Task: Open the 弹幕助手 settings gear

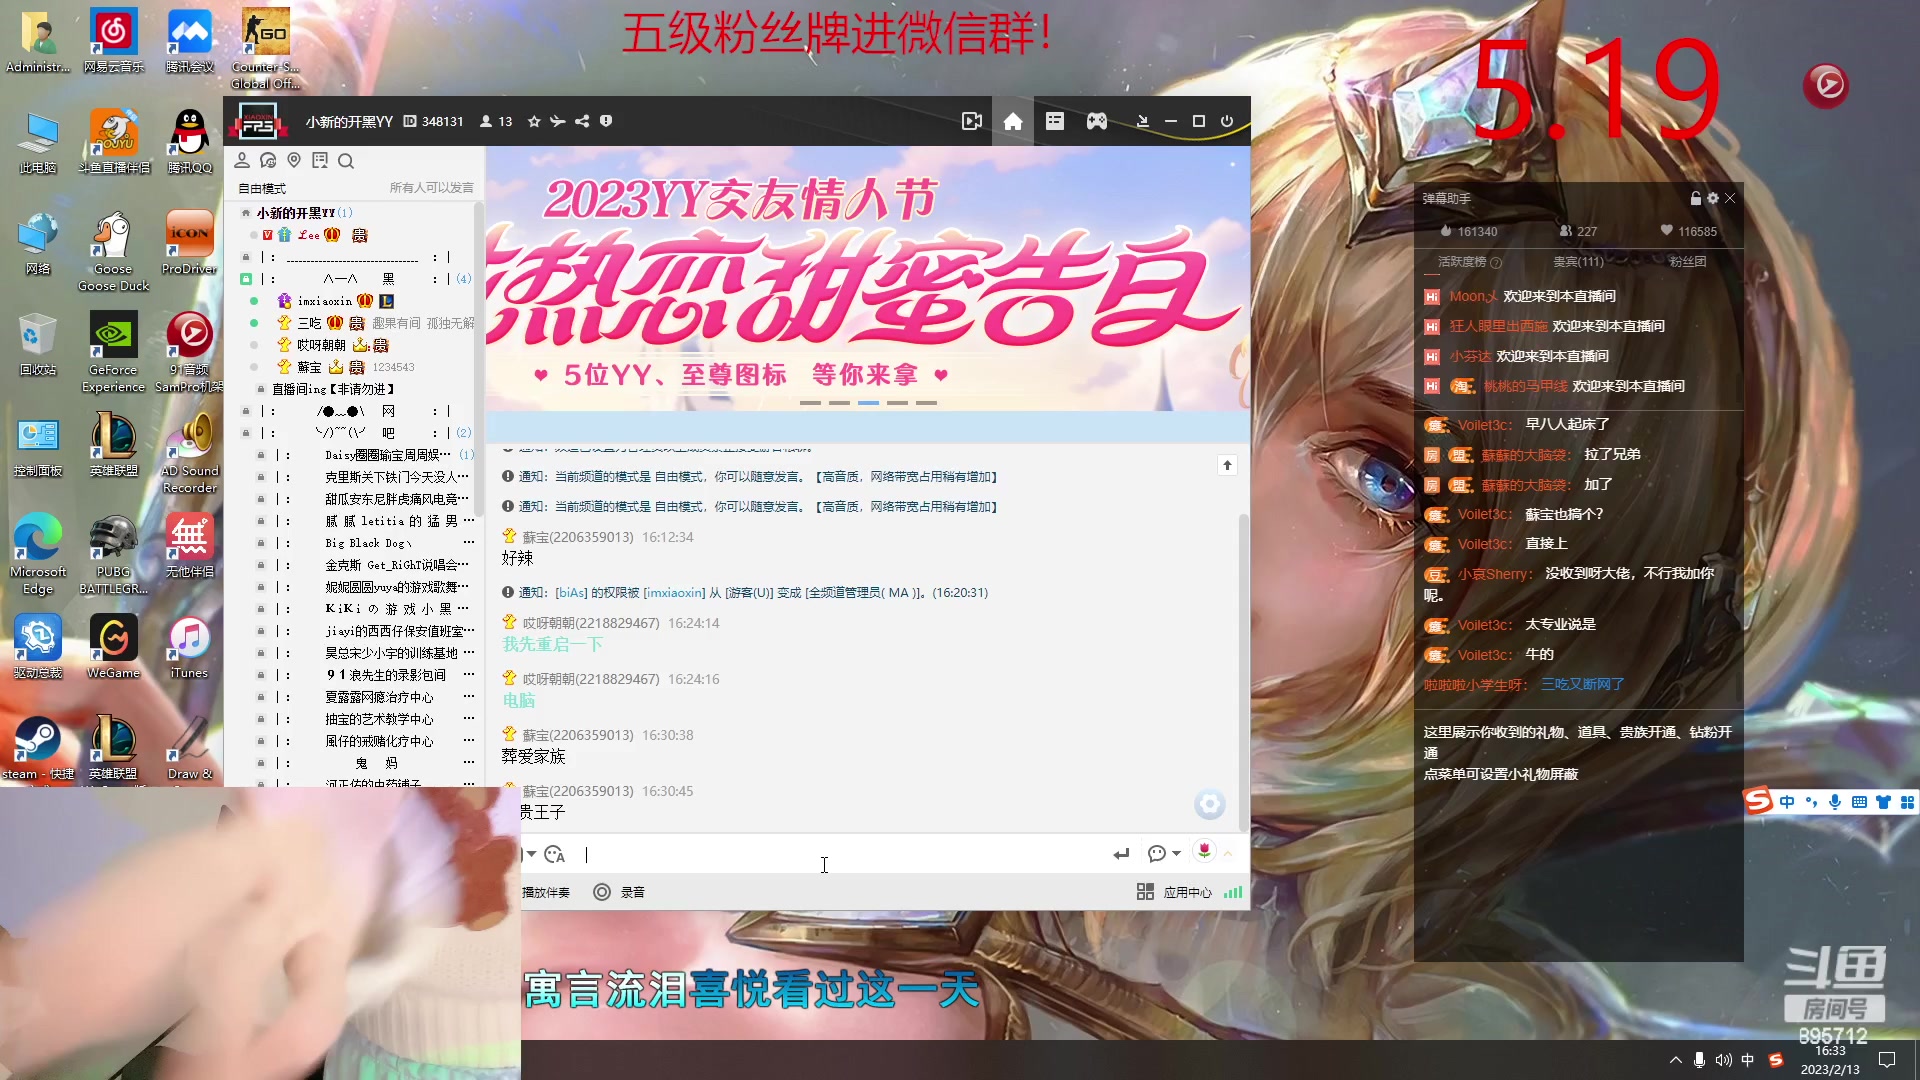Action: tap(1712, 198)
